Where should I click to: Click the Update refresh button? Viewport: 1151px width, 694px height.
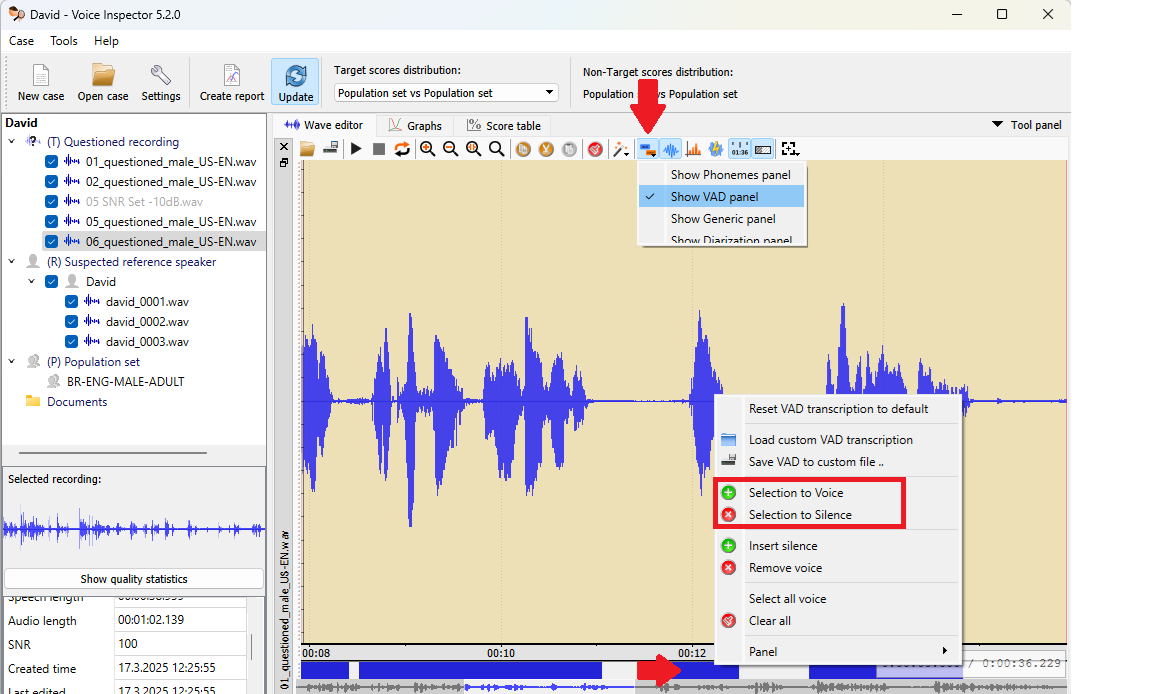296,82
